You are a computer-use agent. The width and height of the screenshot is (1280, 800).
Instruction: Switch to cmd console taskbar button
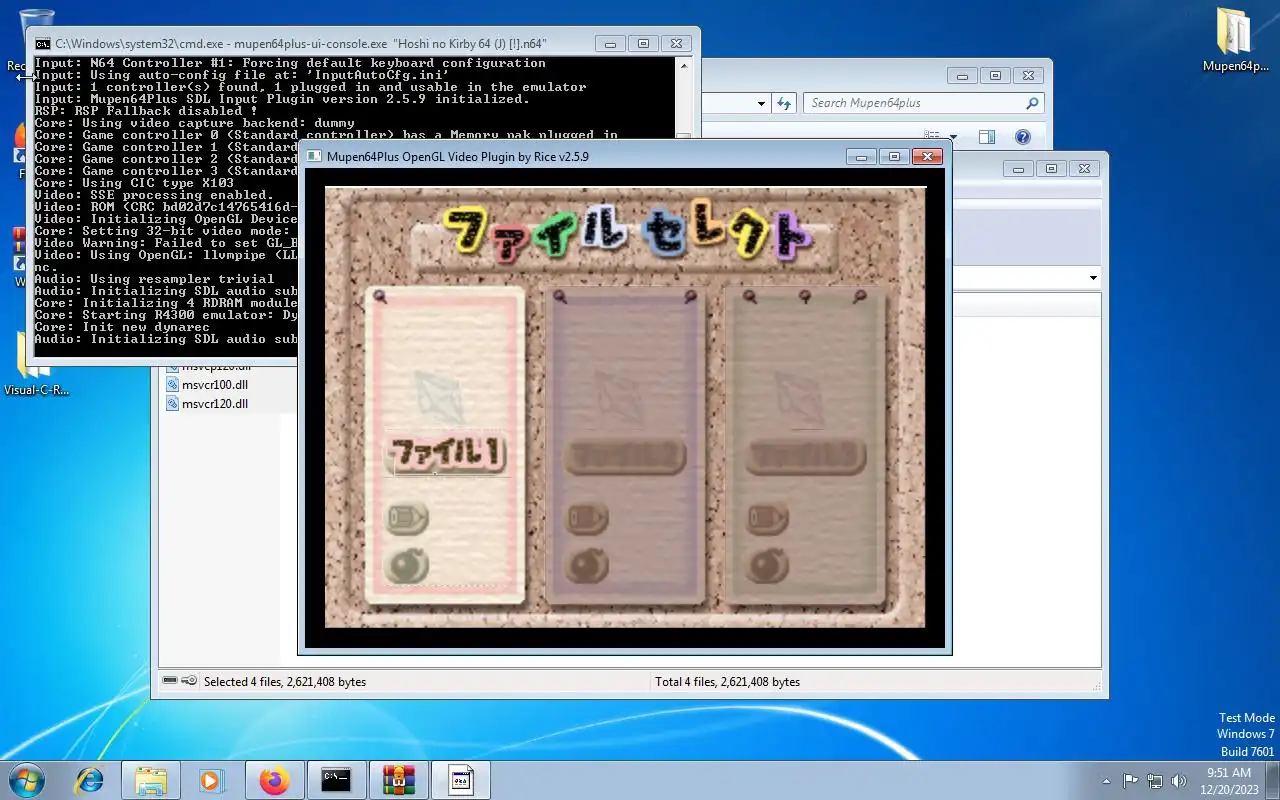(x=336, y=780)
